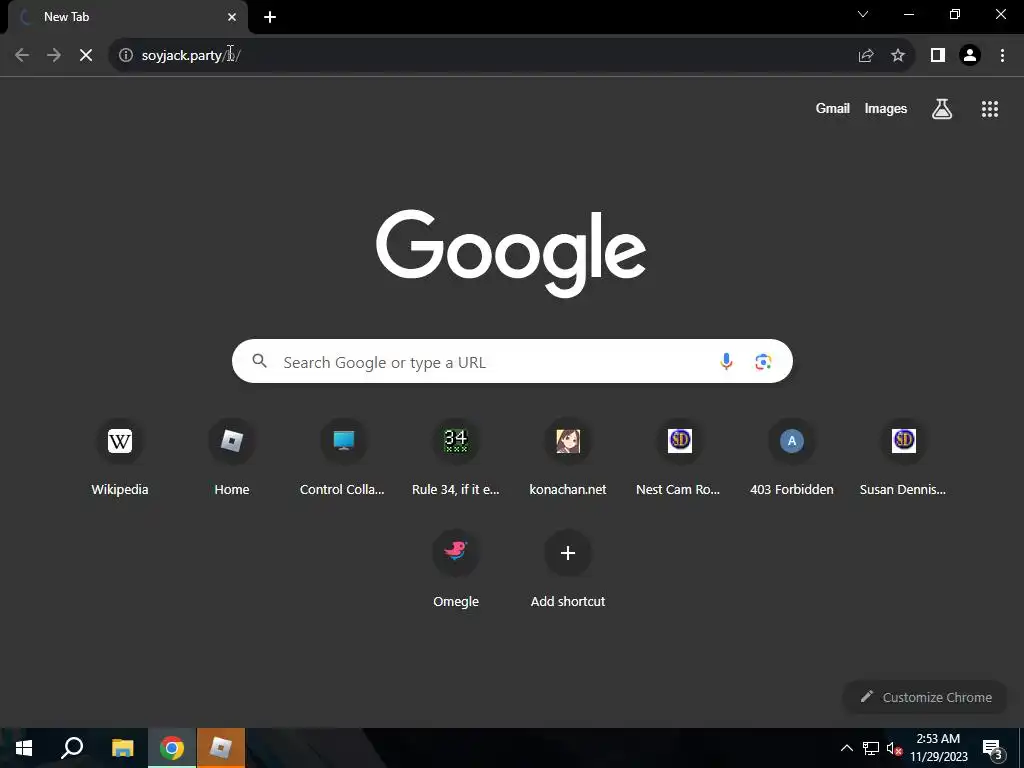Open the side panel icon
1024x768 pixels.
tap(938, 56)
